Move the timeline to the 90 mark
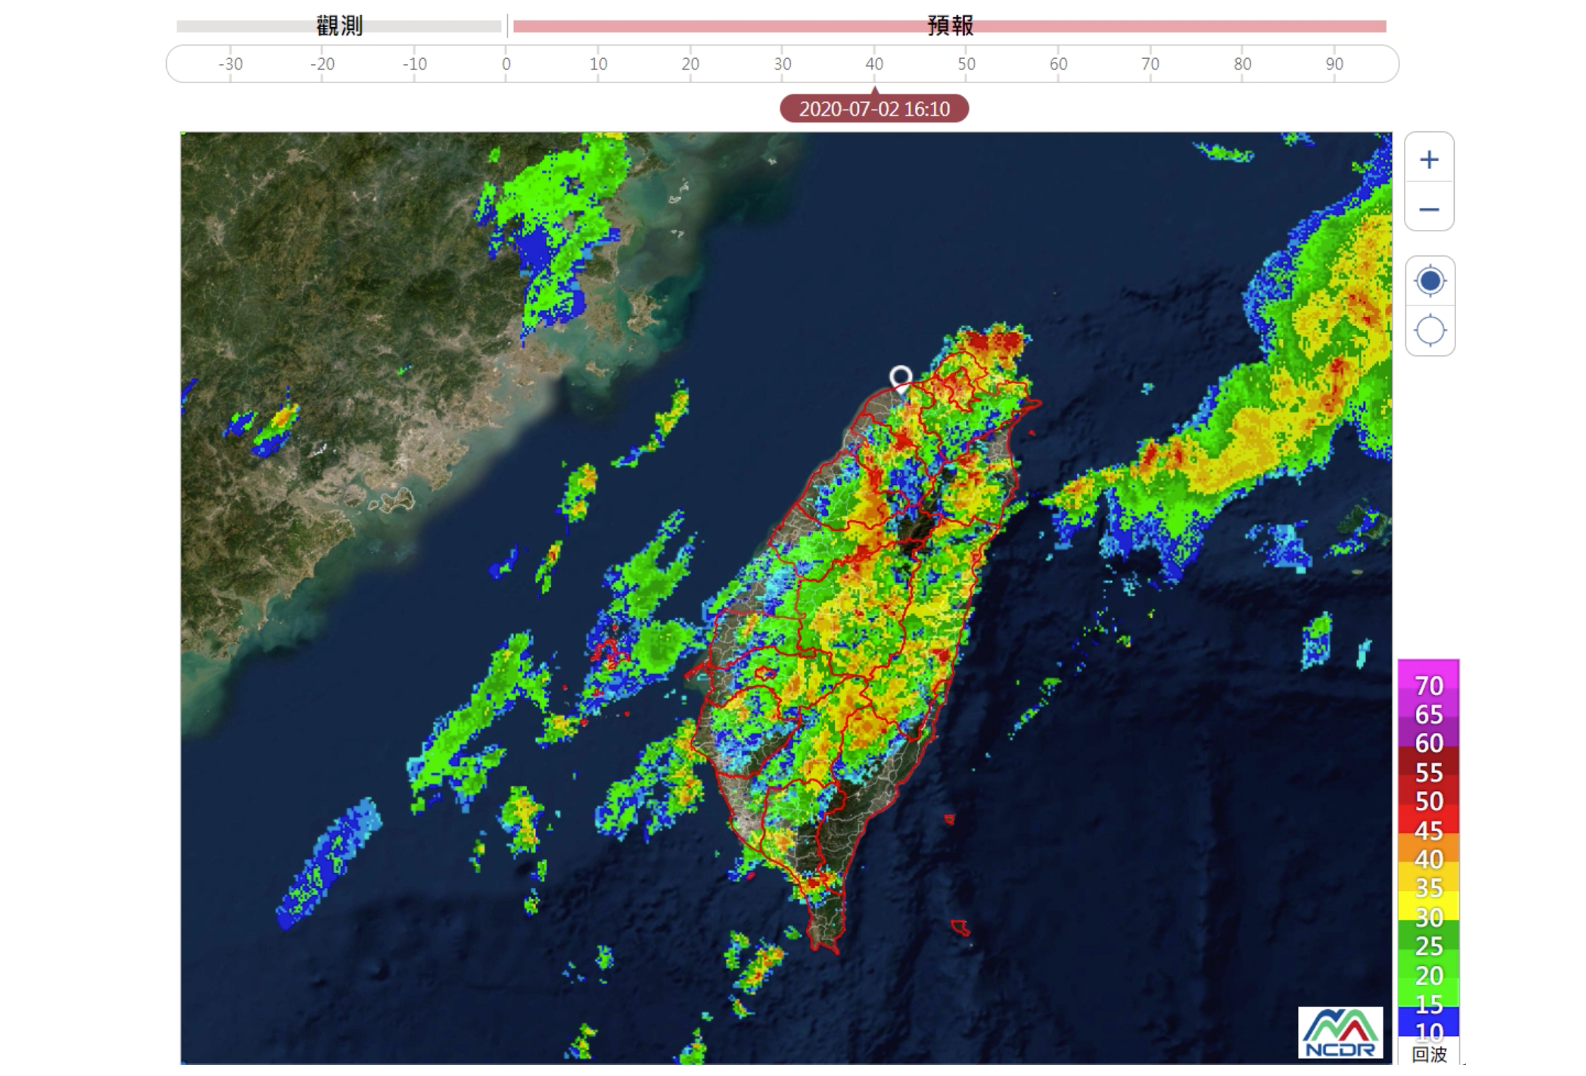Viewport: 1586px width, 1076px height. [x=1334, y=64]
